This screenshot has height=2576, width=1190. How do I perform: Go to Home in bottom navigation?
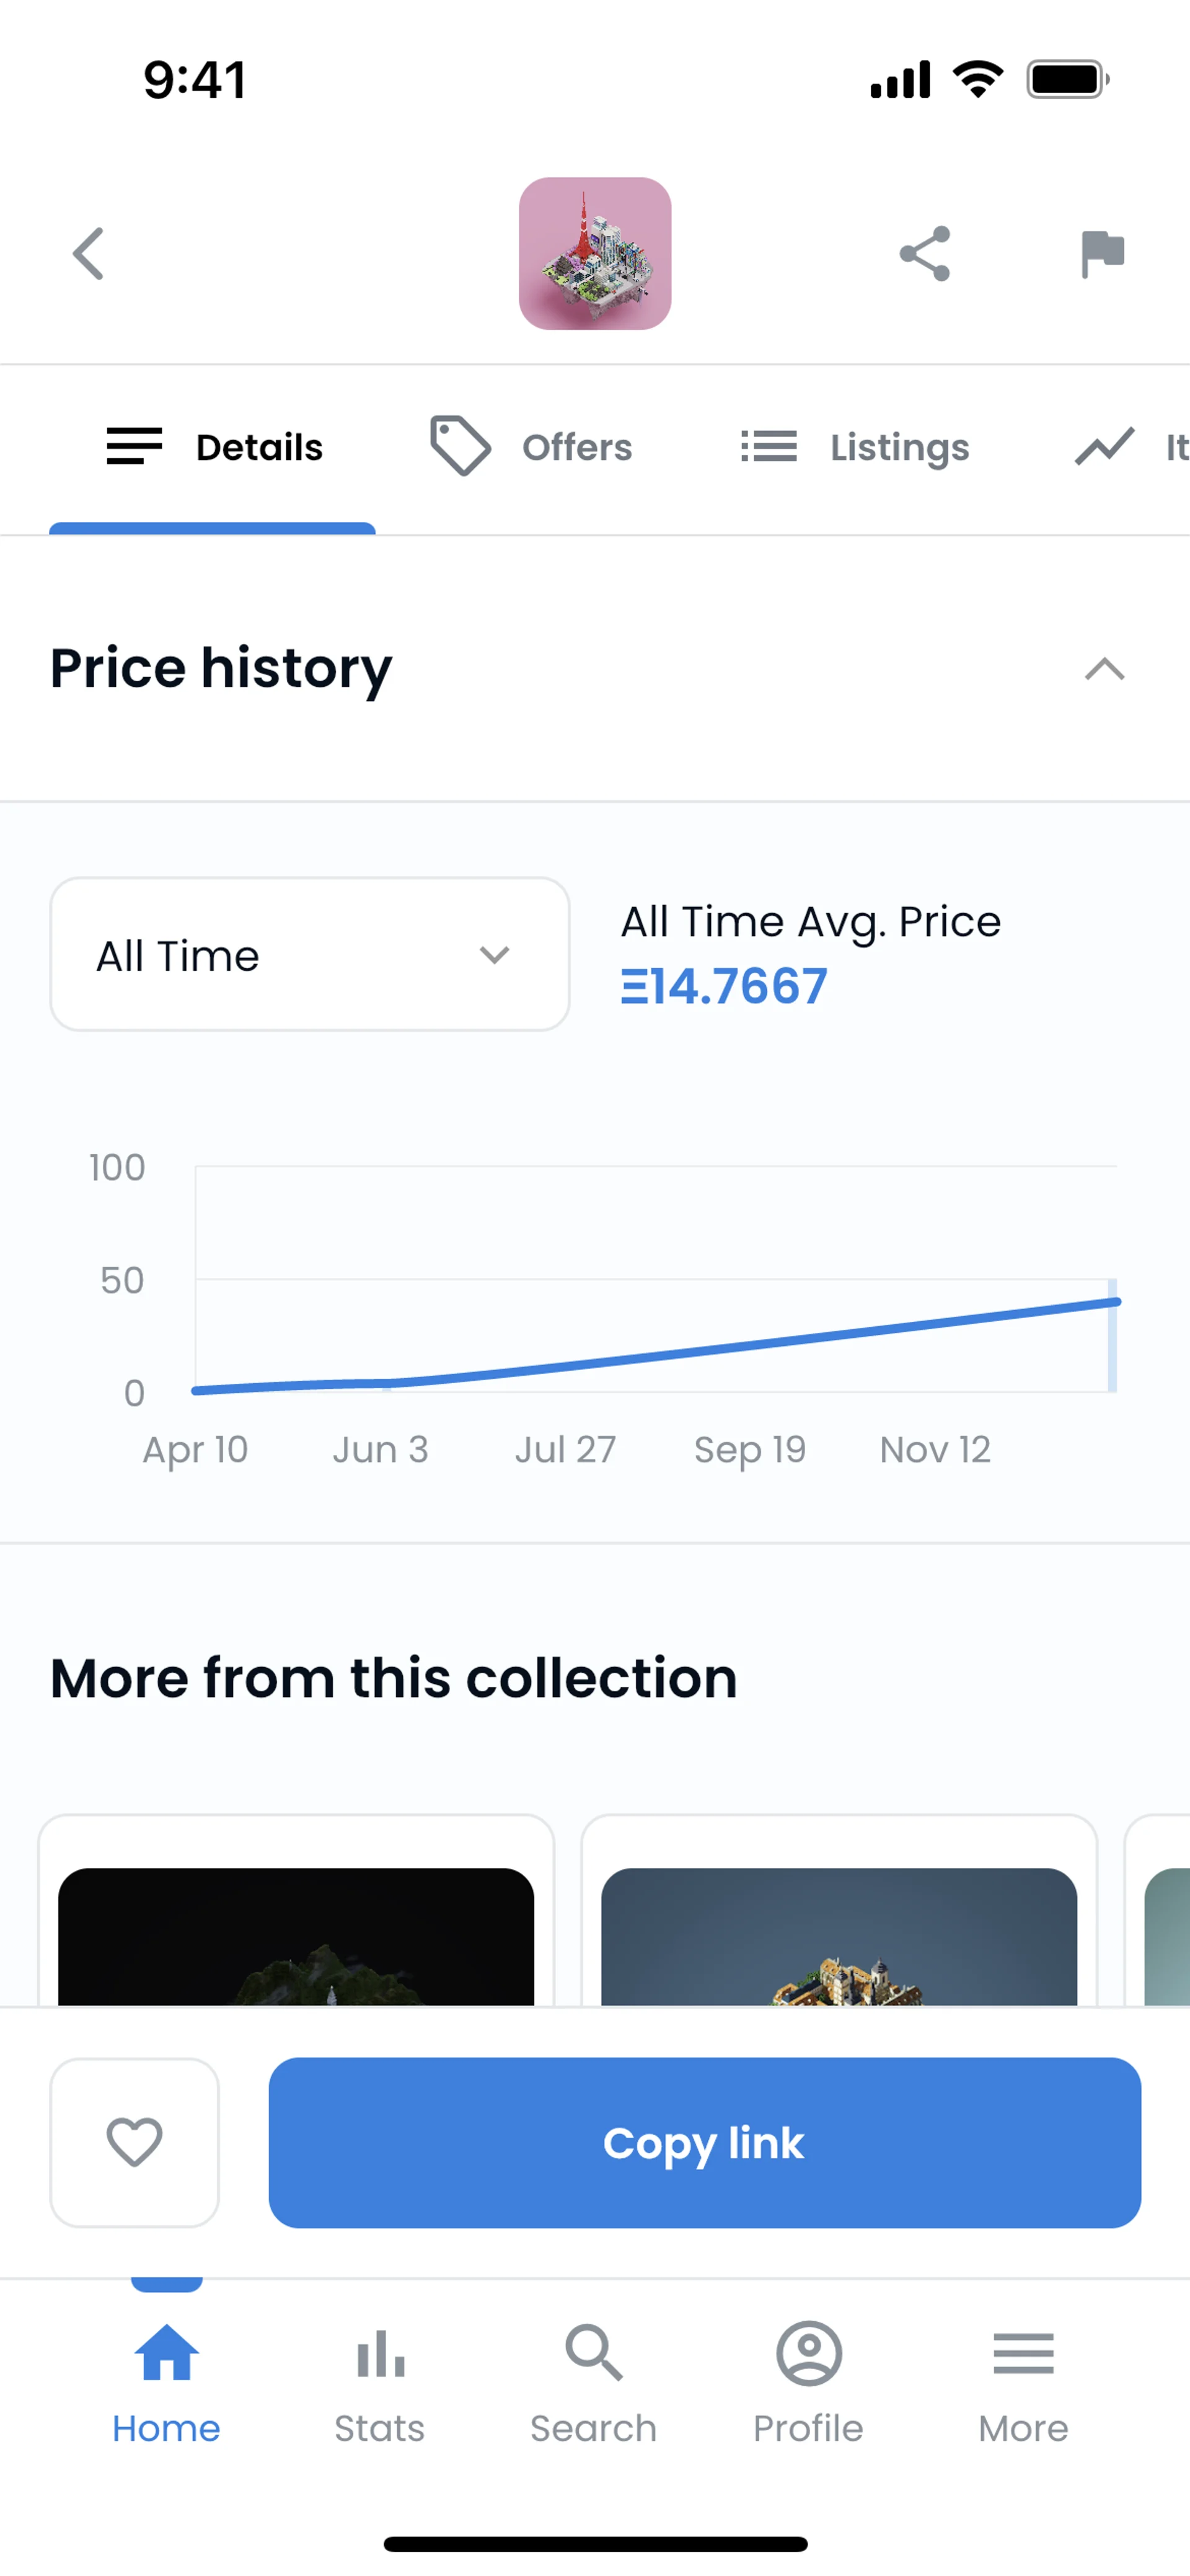point(166,2384)
